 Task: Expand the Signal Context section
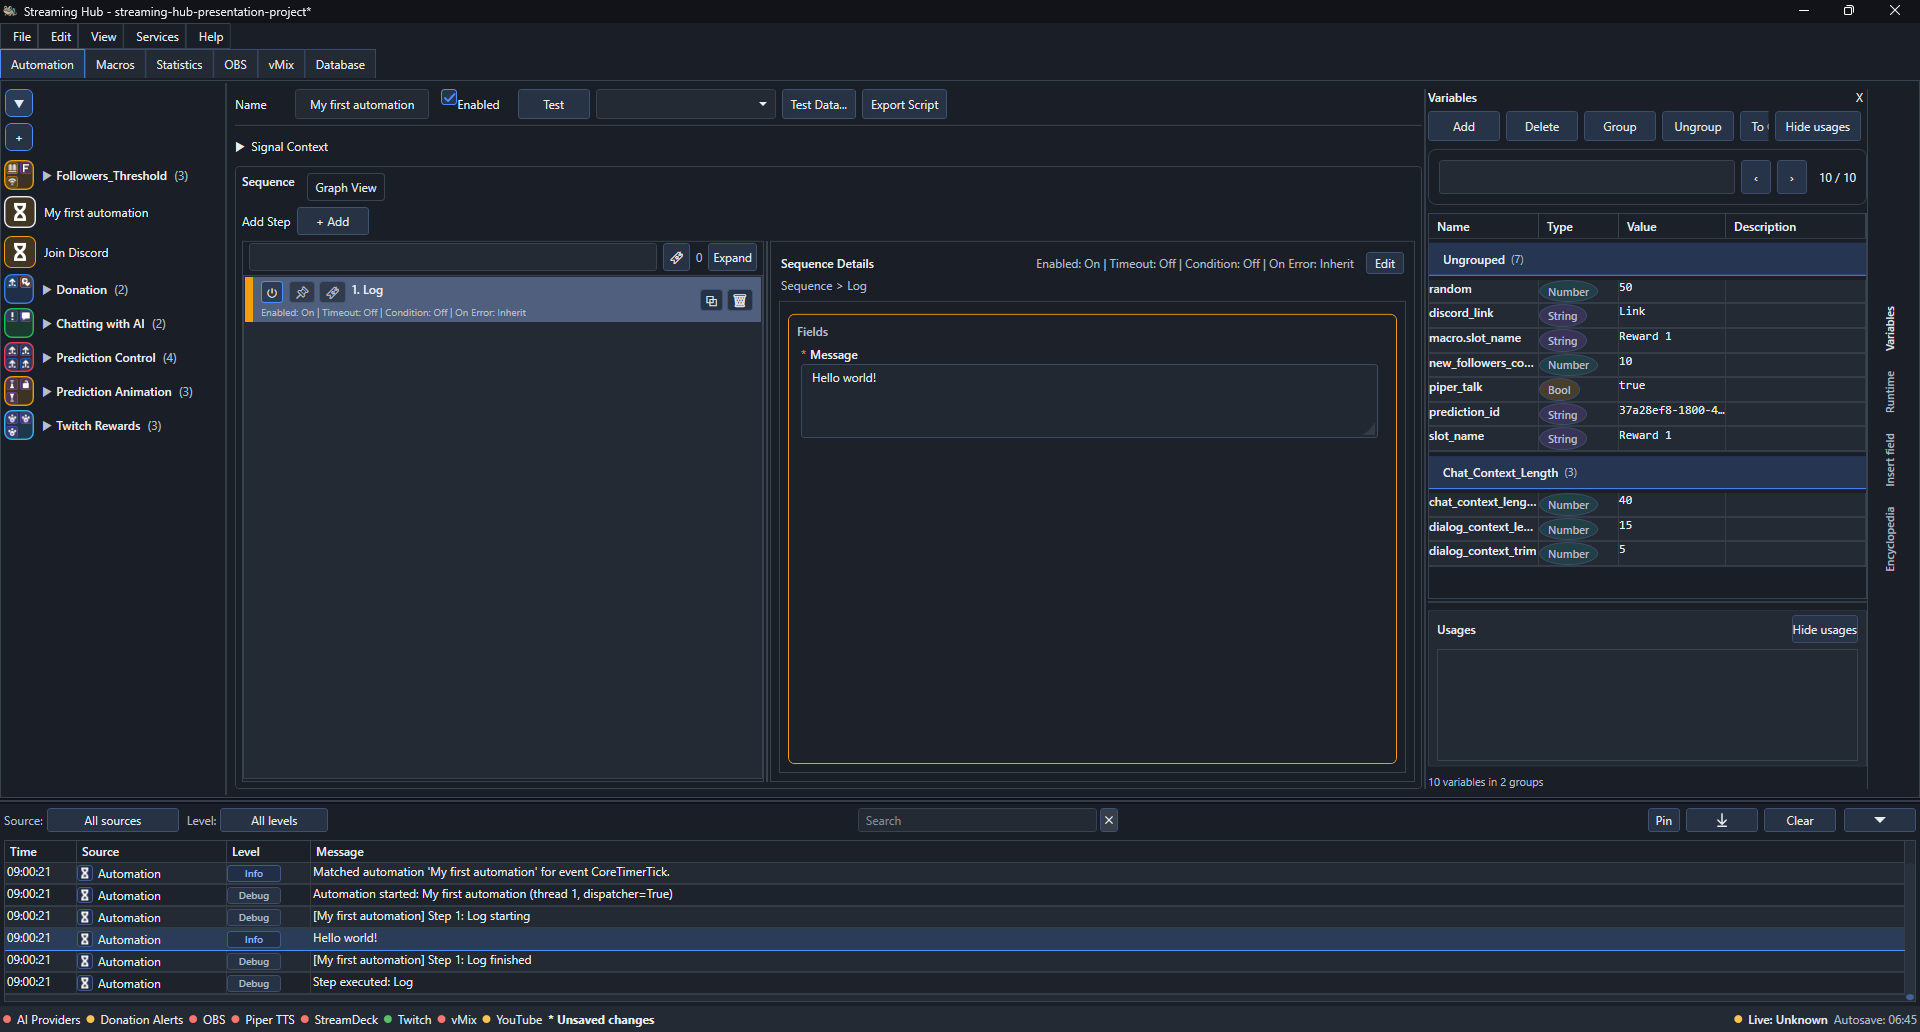click(240, 147)
